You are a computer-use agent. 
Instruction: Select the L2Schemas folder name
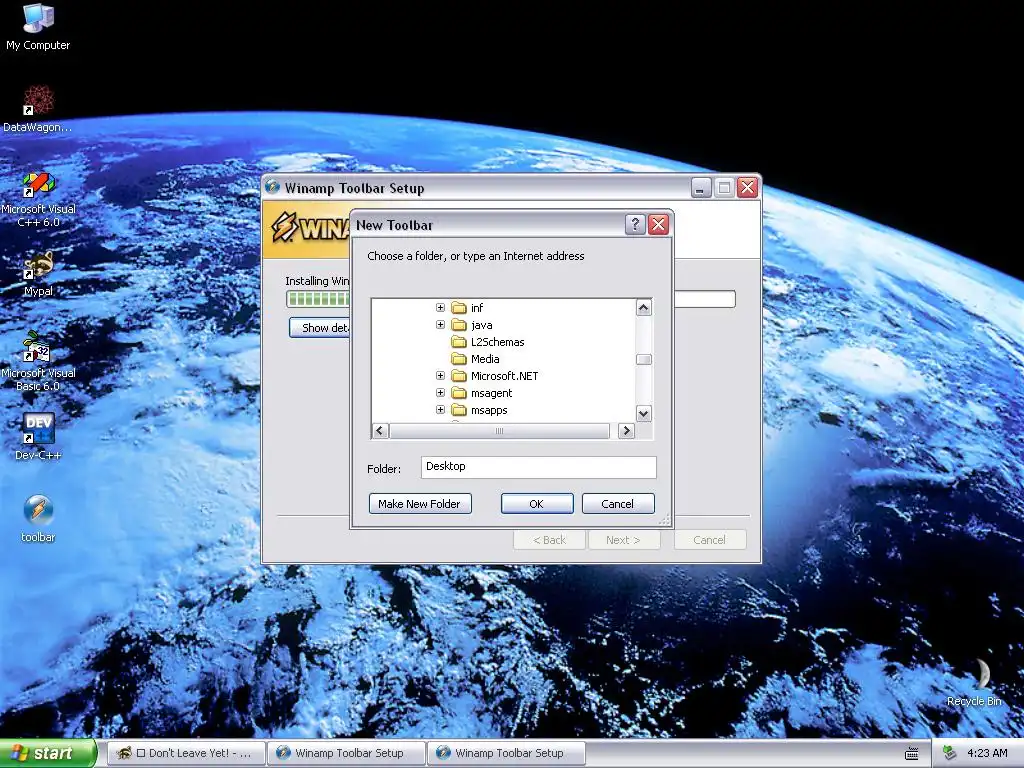[498, 342]
